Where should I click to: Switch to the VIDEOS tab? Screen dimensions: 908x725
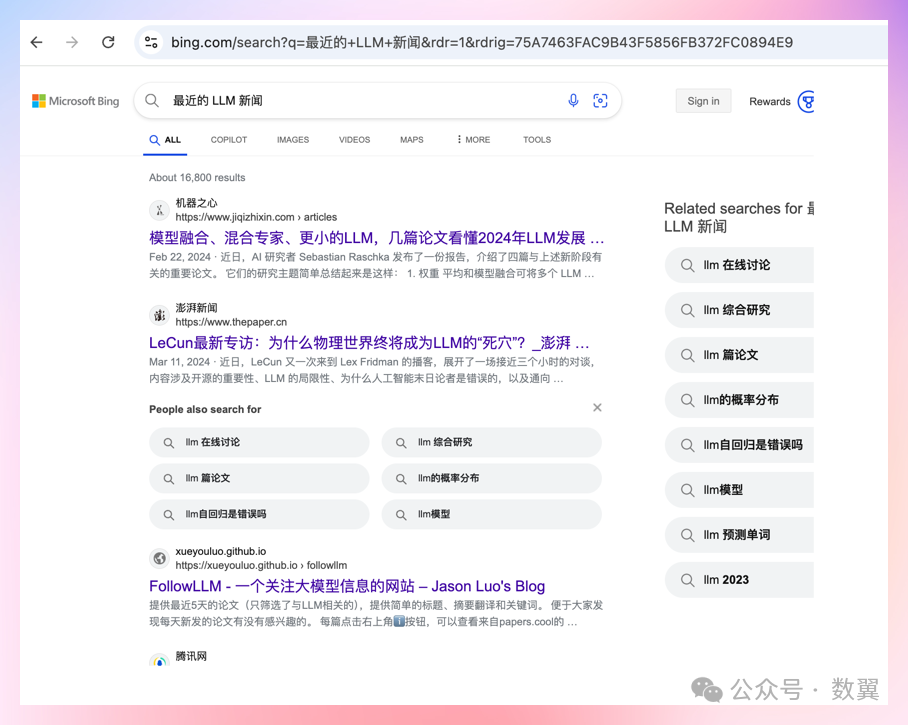tap(354, 140)
